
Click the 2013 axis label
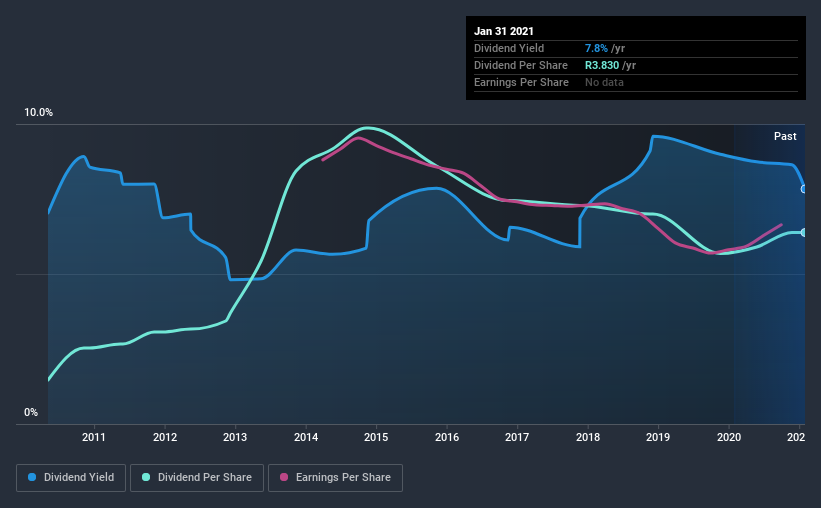[x=235, y=437]
